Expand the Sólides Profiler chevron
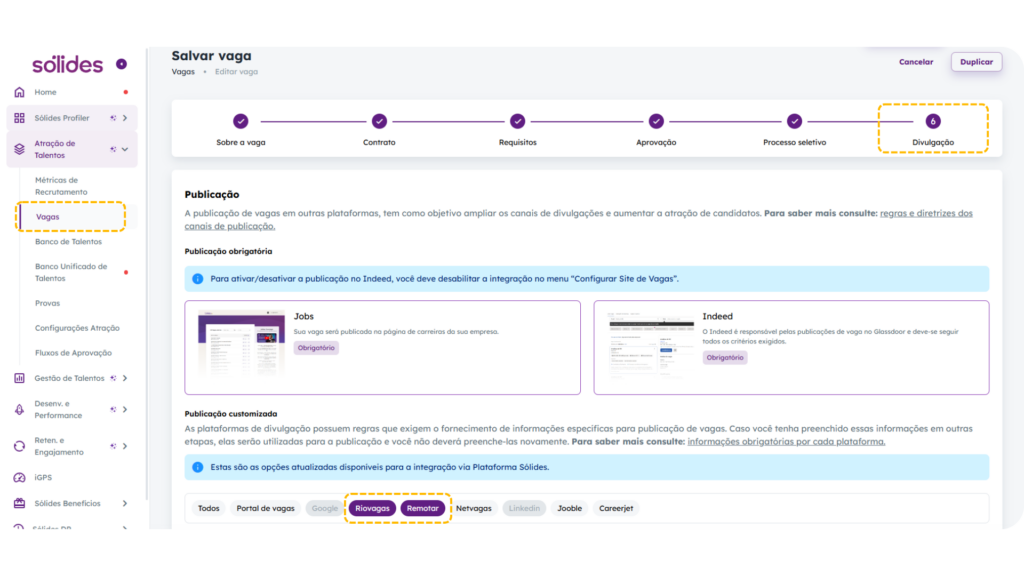 (x=125, y=118)
